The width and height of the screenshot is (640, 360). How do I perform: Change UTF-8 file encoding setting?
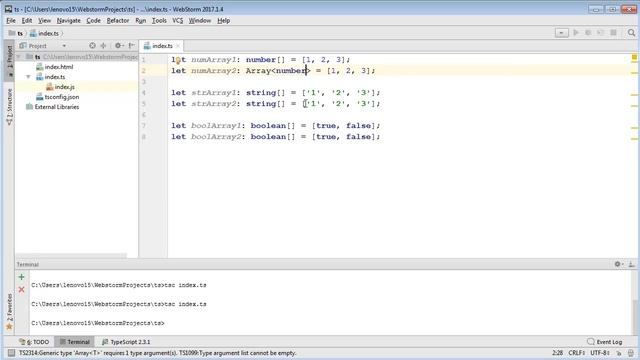tap(600, 353)
